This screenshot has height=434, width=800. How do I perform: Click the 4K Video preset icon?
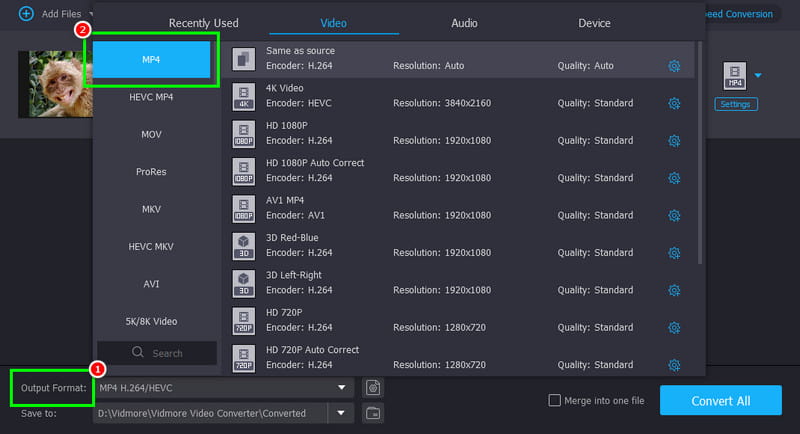click(x=244, y=97)
